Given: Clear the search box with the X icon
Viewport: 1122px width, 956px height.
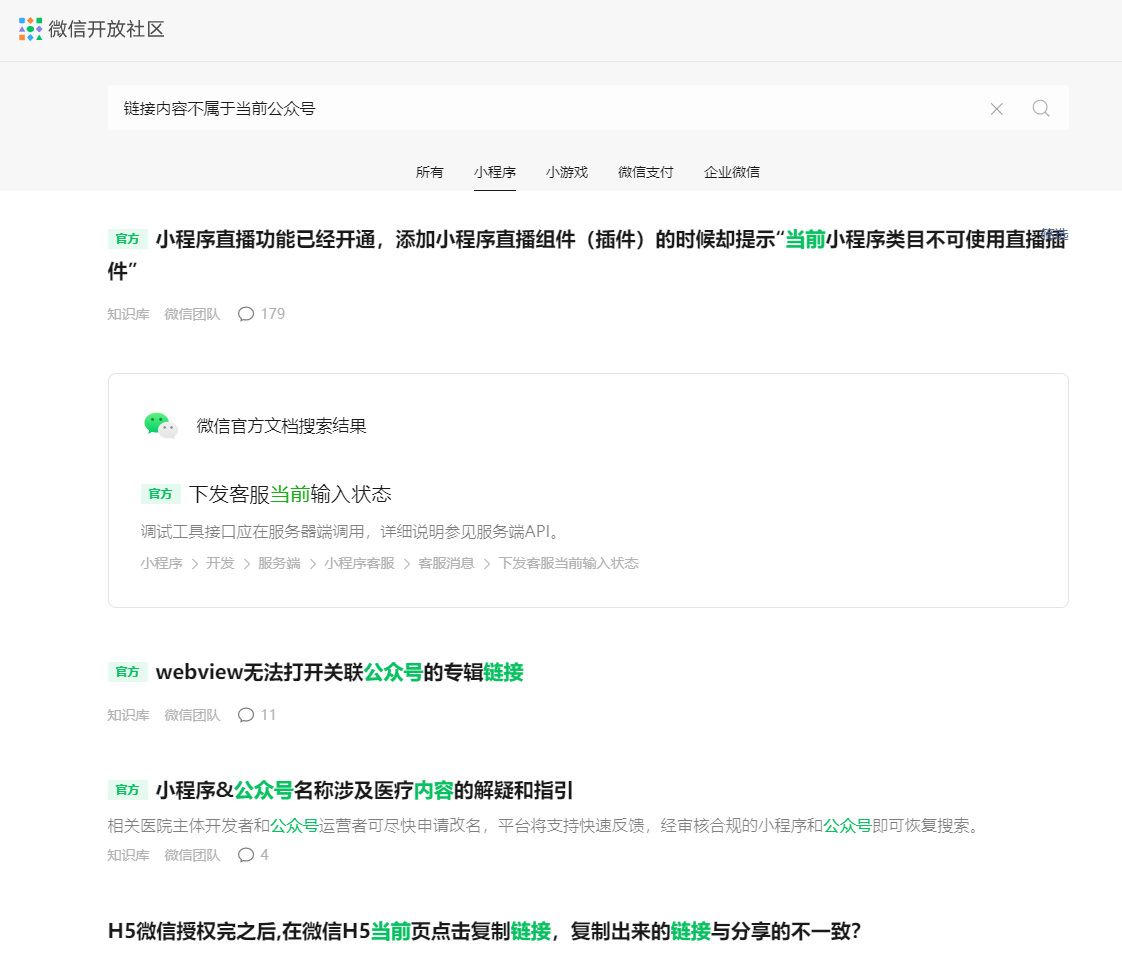Looking at the screenshot, I should [x=996, y=109].
